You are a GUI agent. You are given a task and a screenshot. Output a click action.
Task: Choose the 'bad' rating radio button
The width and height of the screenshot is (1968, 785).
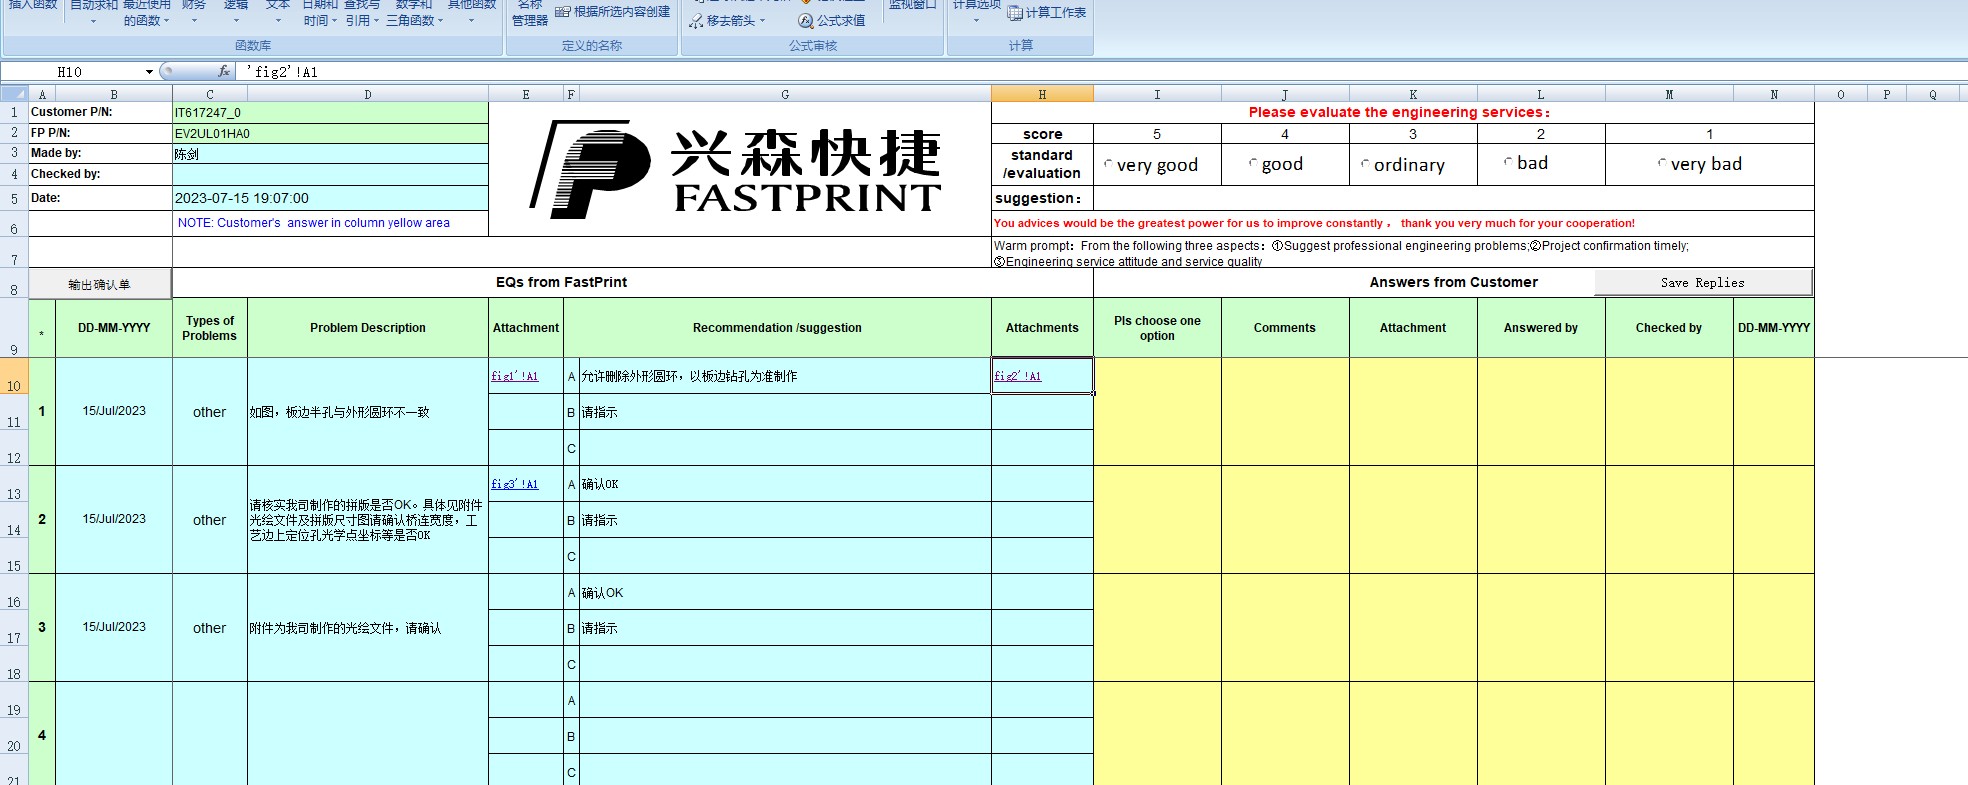pos(1508,162)
